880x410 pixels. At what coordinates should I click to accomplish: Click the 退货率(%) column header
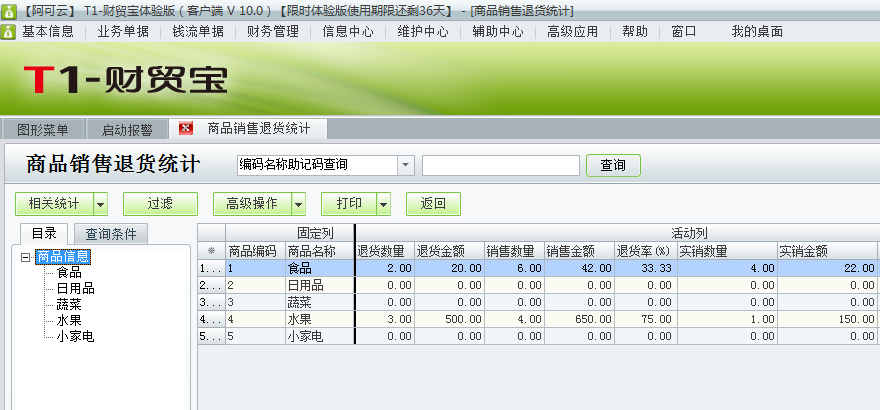pyautogui.click(x=646, y=251)
